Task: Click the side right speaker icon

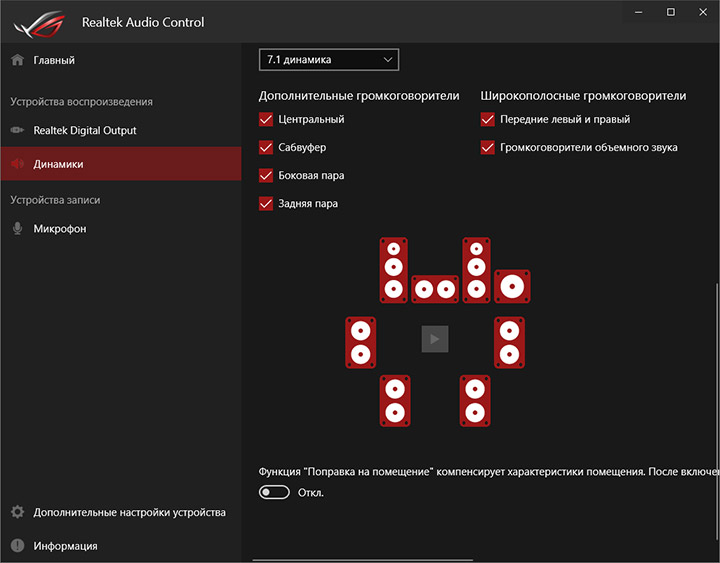Action: [x=509, y=341]
